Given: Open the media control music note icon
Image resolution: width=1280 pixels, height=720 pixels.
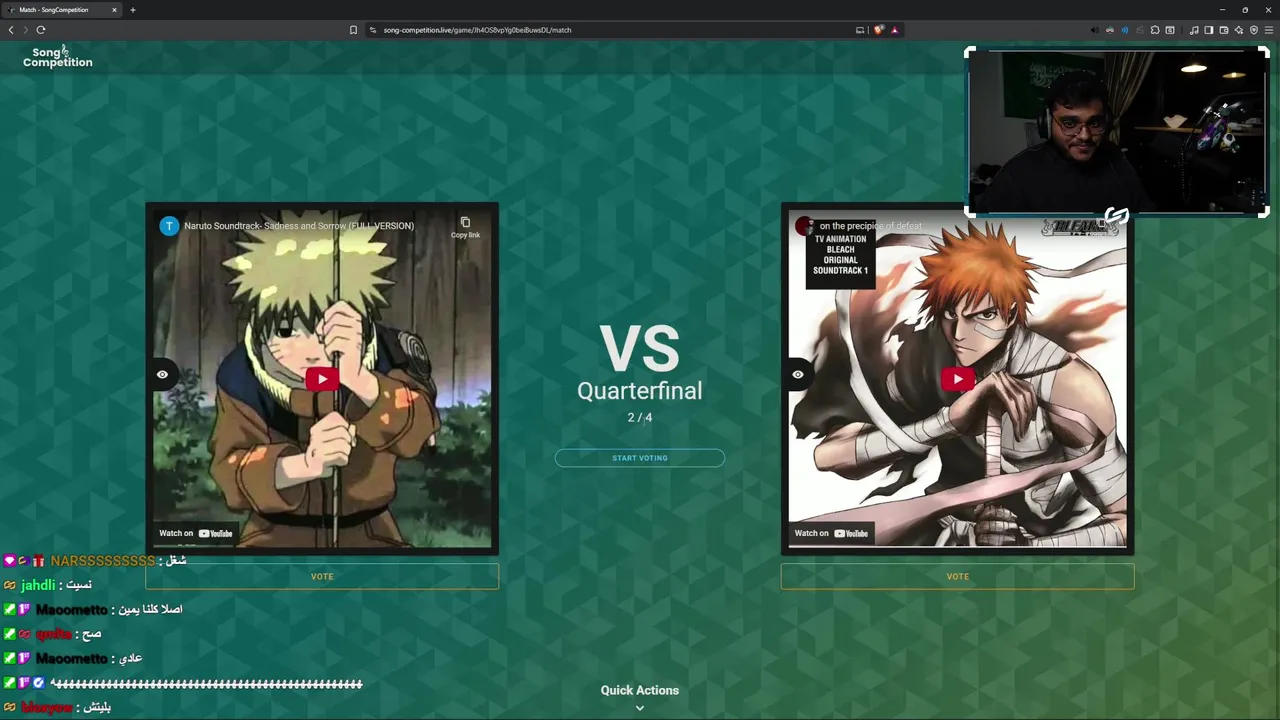Looking at the screenshot, I should click(x=1194, y=30).
